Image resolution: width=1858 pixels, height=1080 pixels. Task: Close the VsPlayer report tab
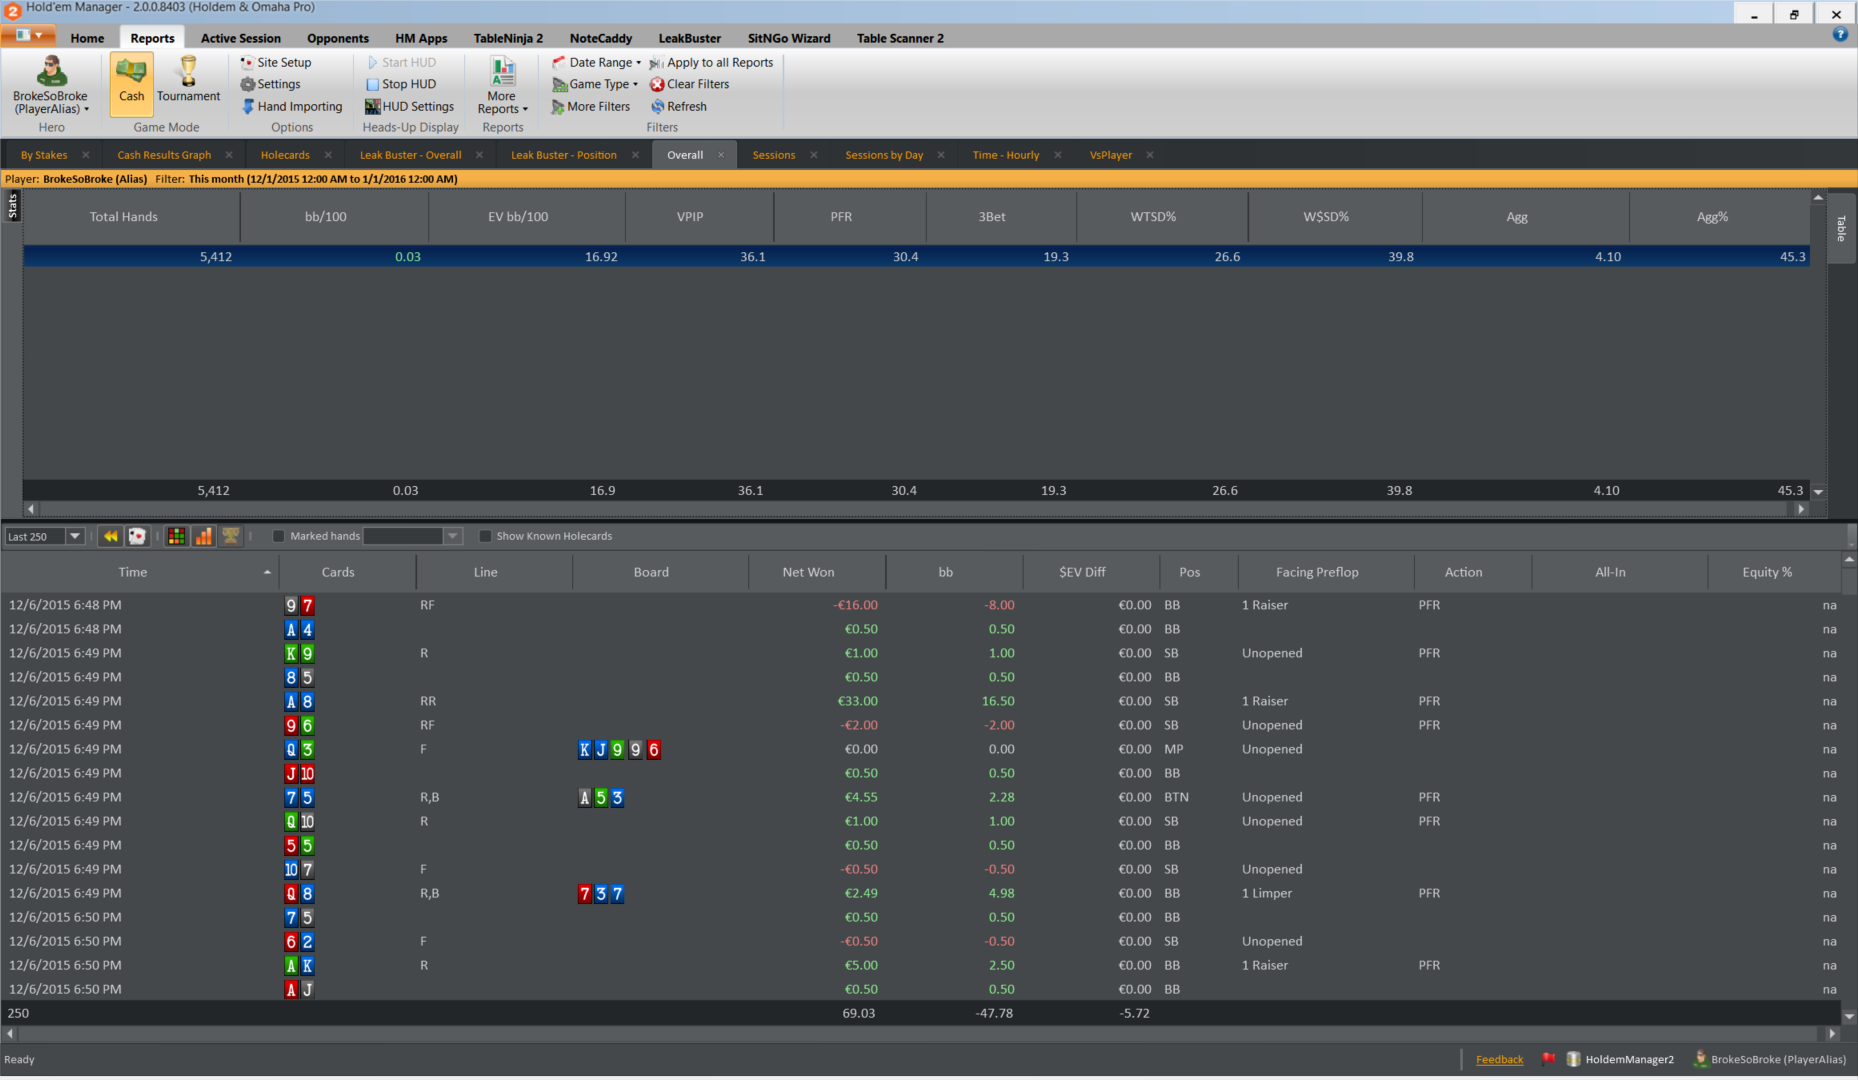[x=1150, y=155]
